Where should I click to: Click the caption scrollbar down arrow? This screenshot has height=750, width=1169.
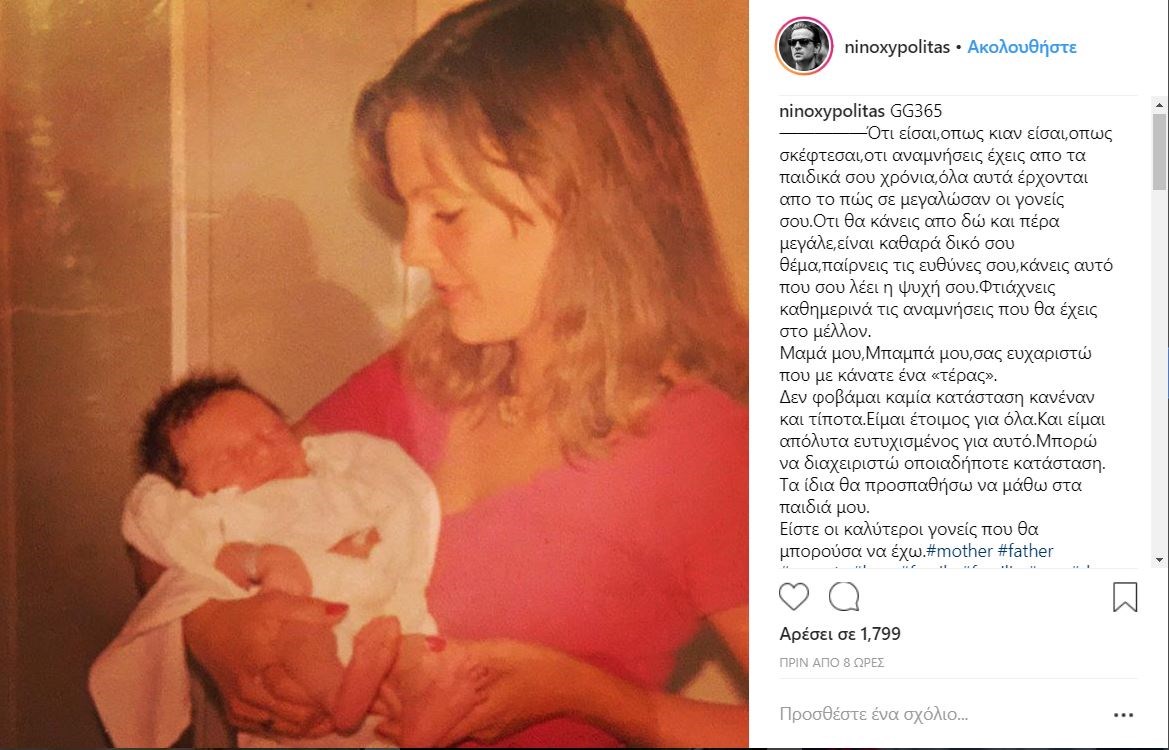coord(1159,560)
